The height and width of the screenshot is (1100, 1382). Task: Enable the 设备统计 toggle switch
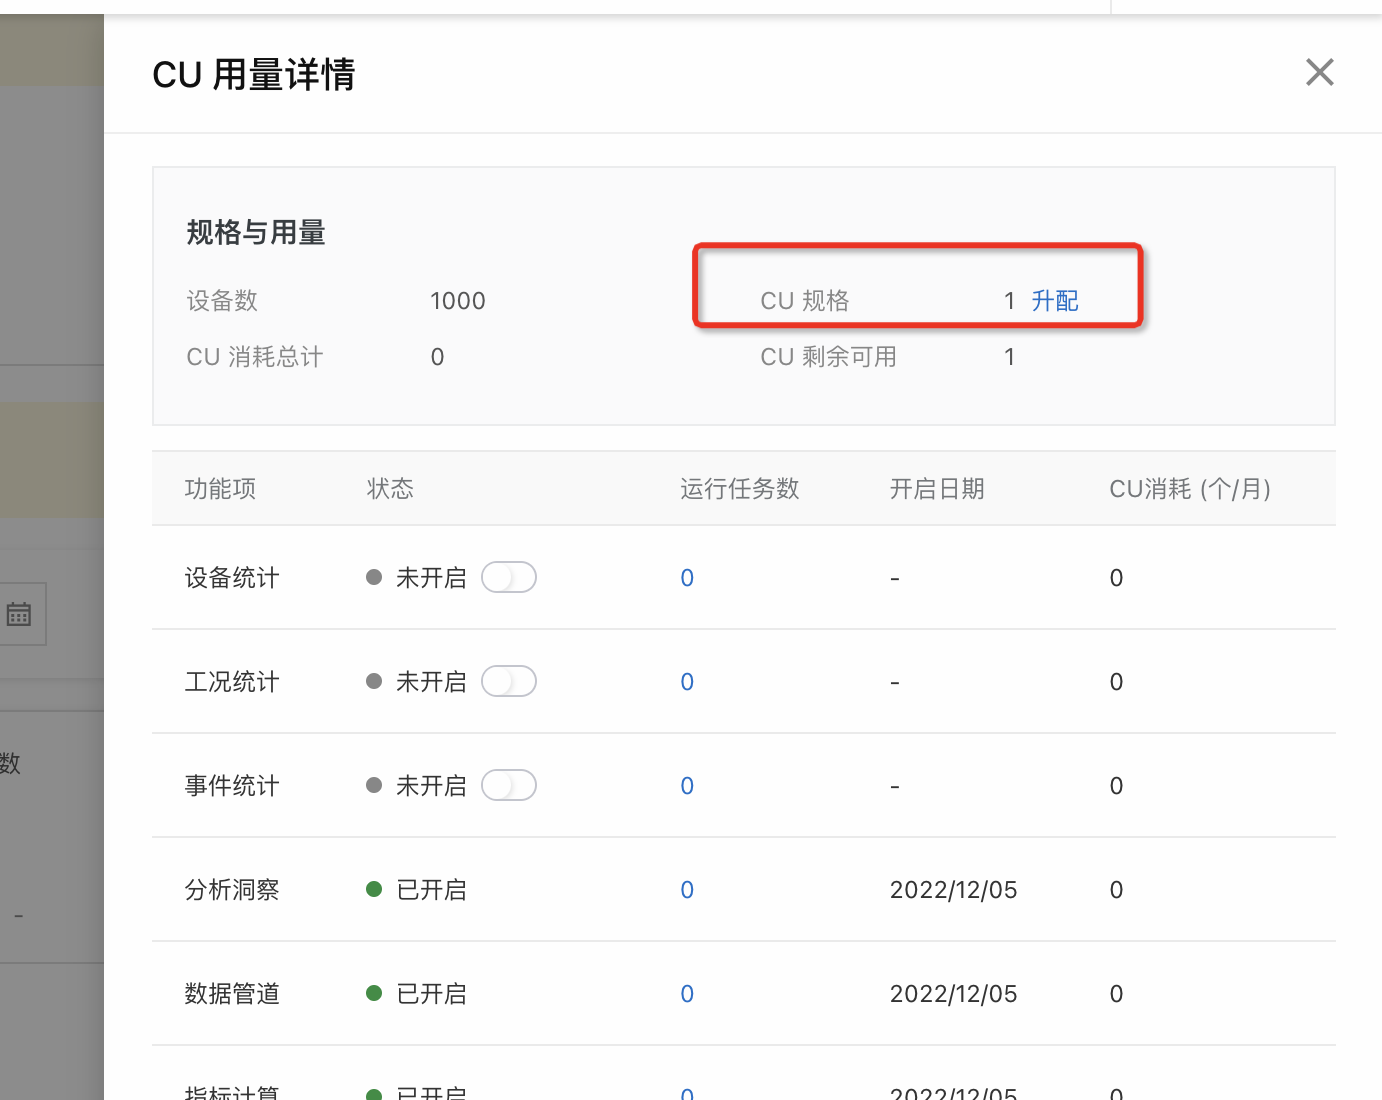pos(509,578)
